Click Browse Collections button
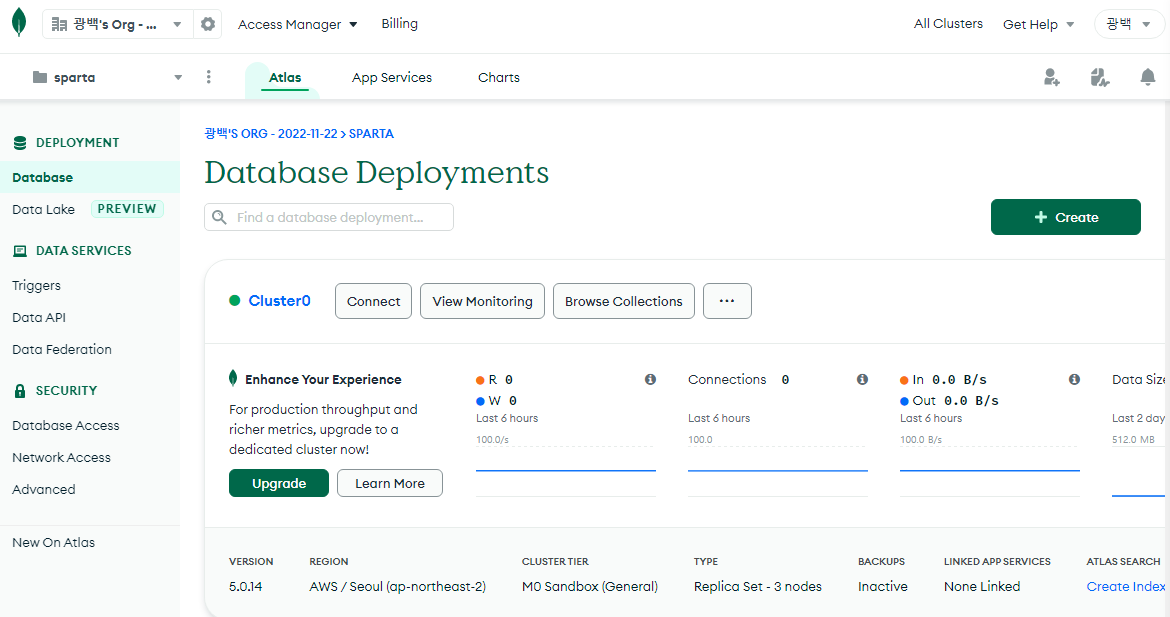 point(624,301)
